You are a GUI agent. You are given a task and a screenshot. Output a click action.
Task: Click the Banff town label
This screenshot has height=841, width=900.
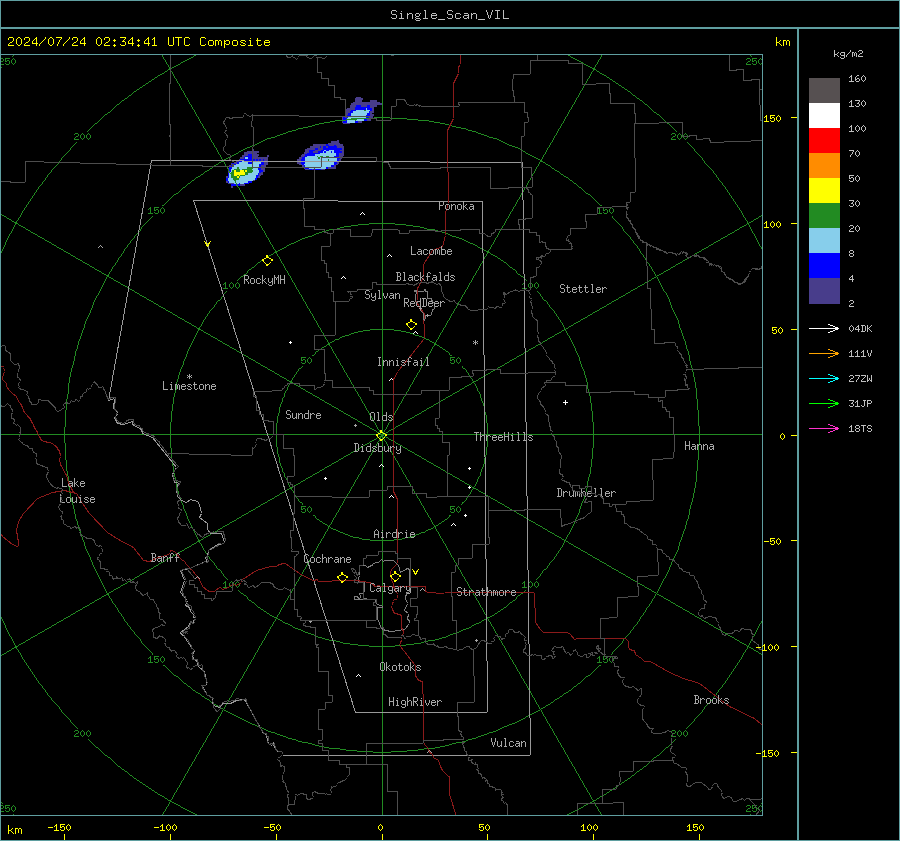point(165,557)
